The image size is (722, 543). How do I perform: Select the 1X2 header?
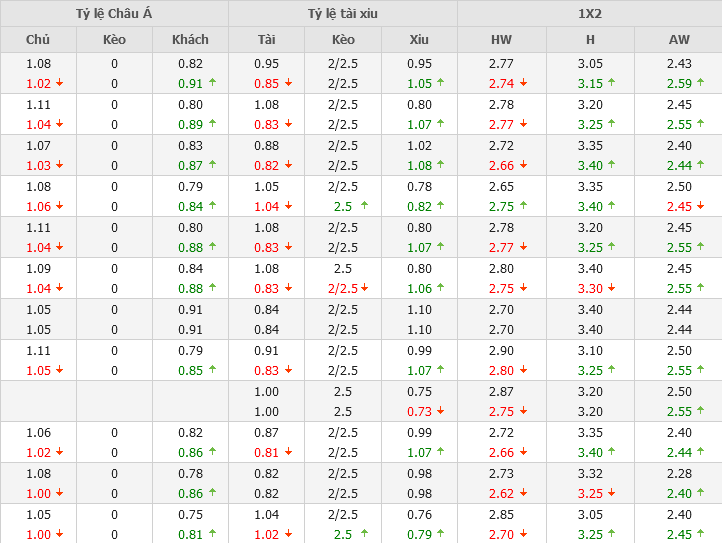tap(590, 14)
